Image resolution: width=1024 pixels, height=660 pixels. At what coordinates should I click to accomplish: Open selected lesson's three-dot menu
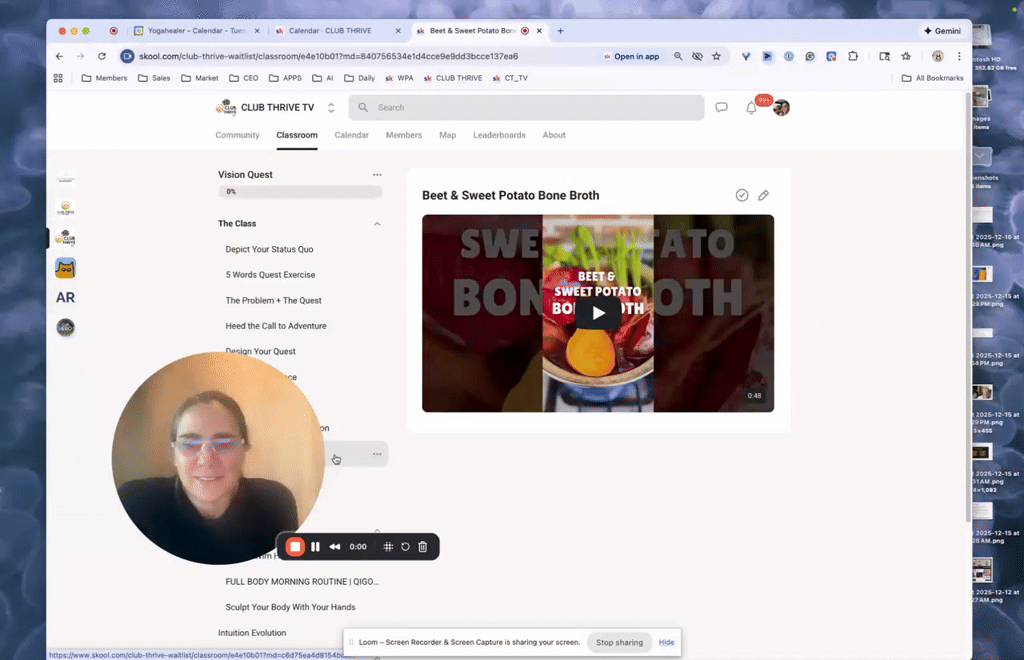pos(377,454)
